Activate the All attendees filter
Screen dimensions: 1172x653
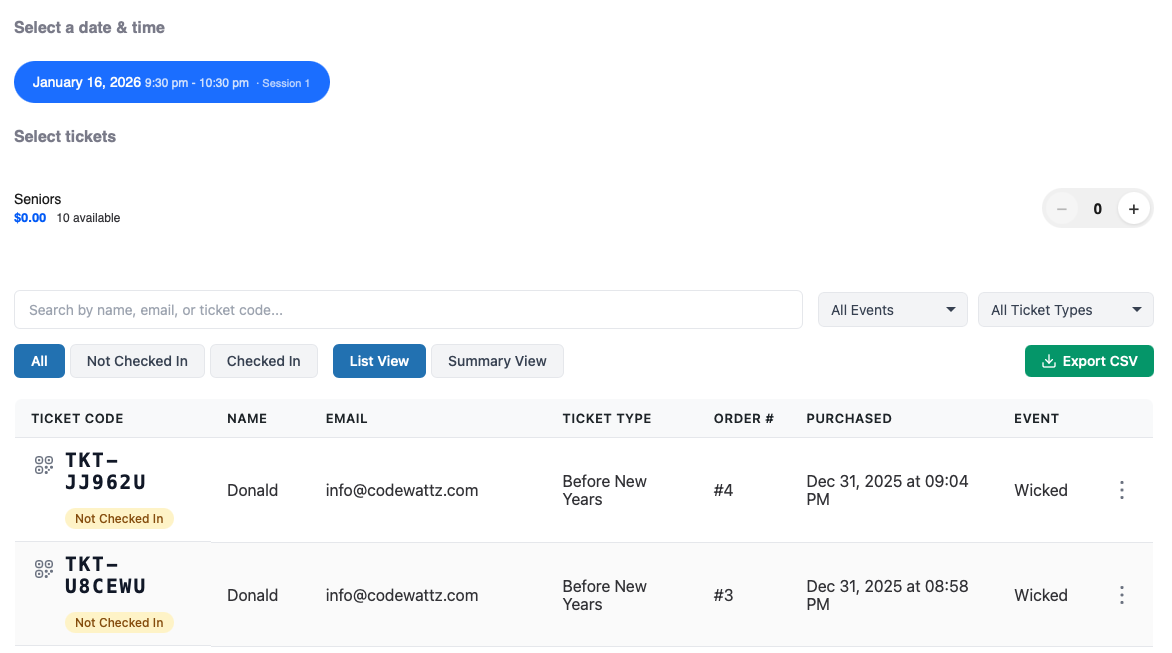(x=39, y=361)
